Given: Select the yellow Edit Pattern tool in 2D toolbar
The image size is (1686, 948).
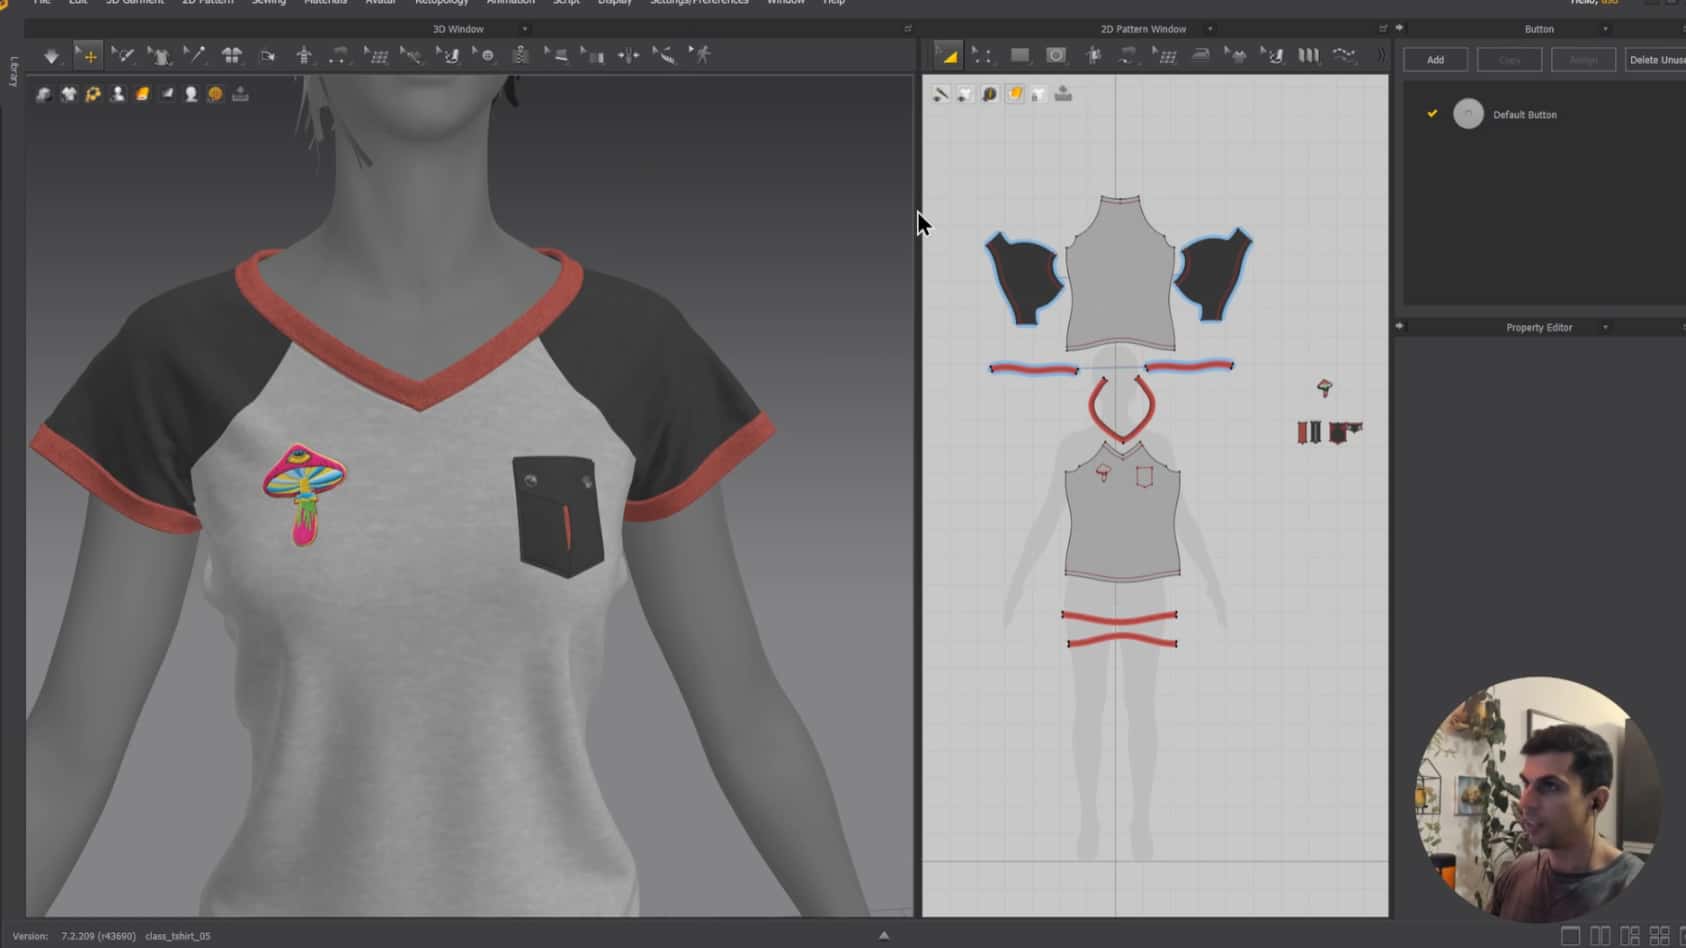Looking at the screenshot, I should click(x=947, y=56).
